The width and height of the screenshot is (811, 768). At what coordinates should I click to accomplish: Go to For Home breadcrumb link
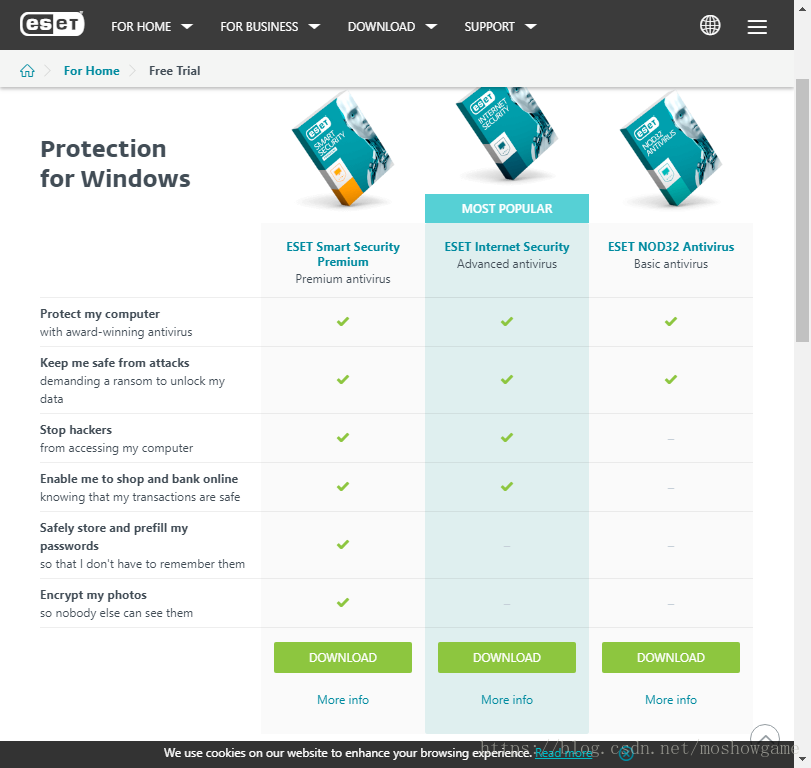point(92,71)
